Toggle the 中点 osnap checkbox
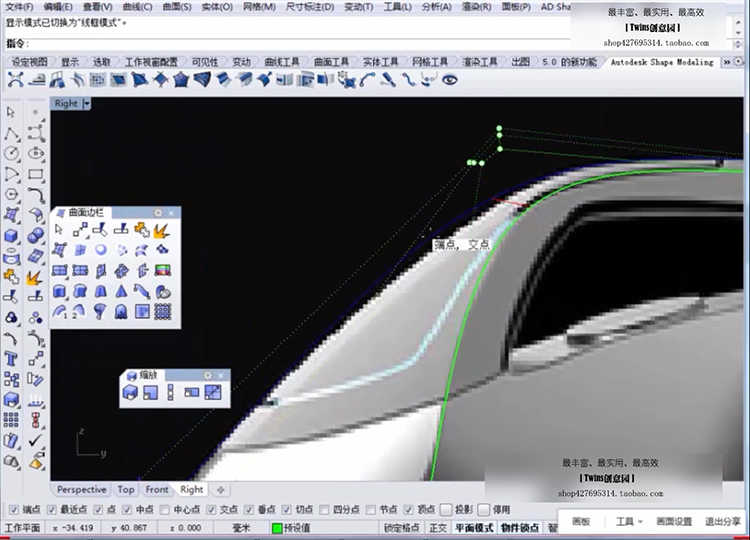750x540 pixels. 127,510
